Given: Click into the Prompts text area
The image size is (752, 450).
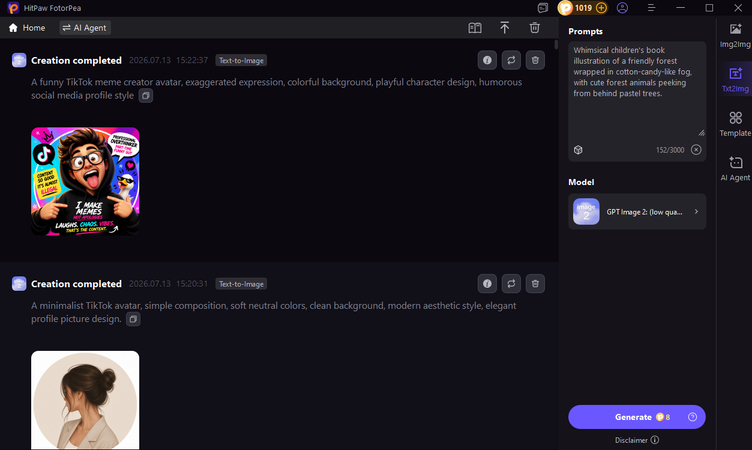Looking at the screenshot, I should pos(637,90).
